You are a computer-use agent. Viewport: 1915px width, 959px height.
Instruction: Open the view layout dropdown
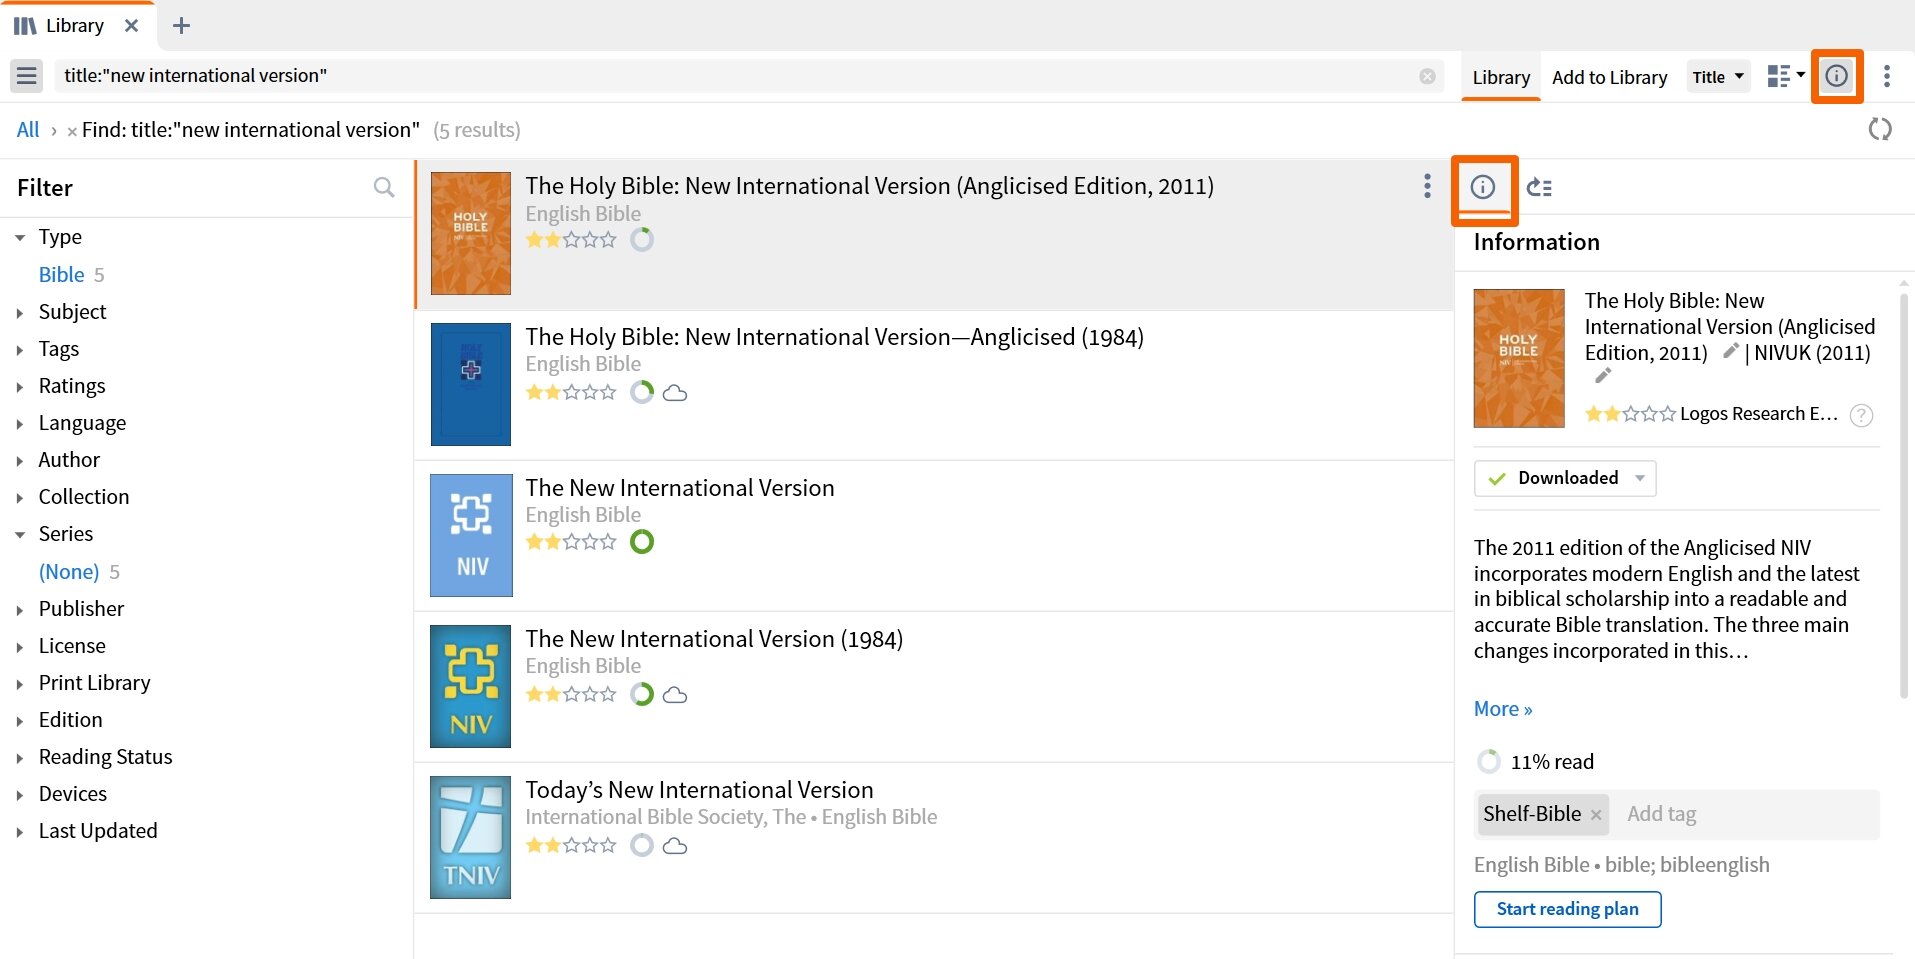click(x=1785, y=76)
